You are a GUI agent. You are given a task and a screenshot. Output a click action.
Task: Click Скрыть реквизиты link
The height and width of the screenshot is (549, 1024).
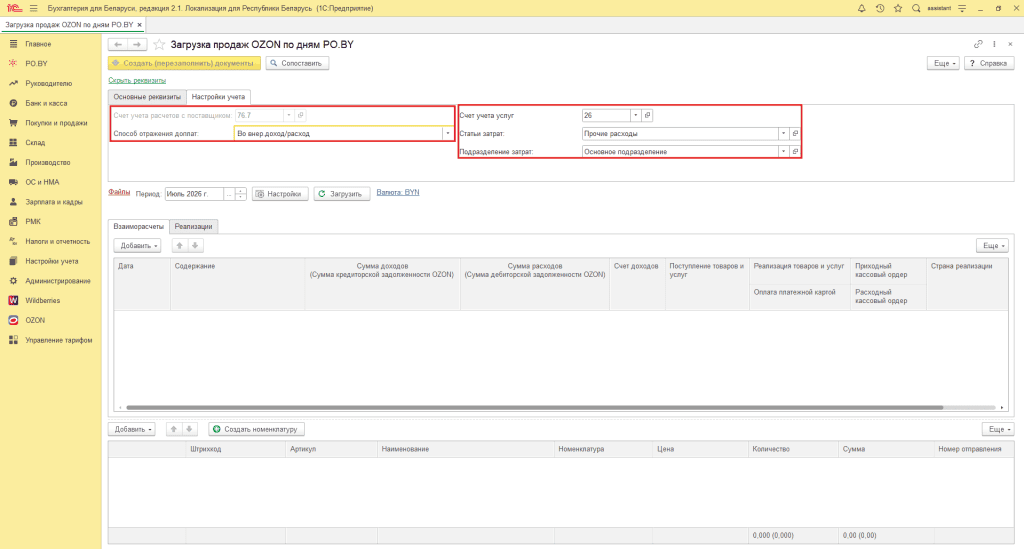(x=137, y=80)
